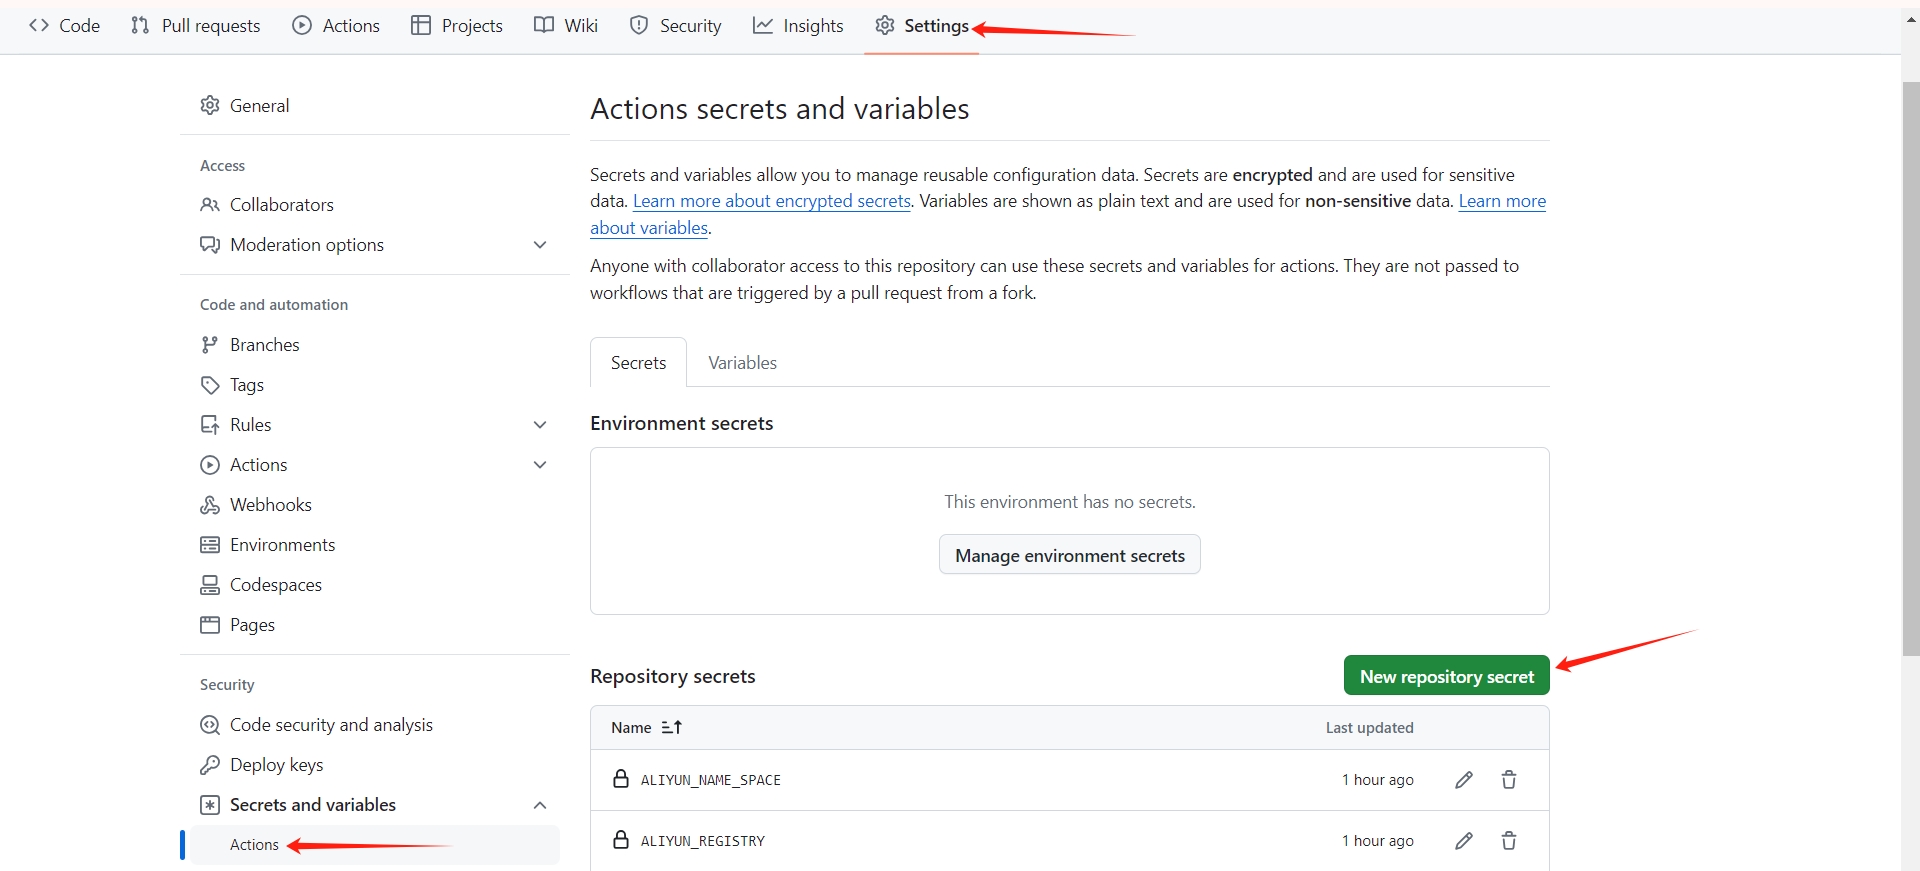Expand the Actions sidebar section chevron
Screen dimensions: 1920x871
point(540,465)
